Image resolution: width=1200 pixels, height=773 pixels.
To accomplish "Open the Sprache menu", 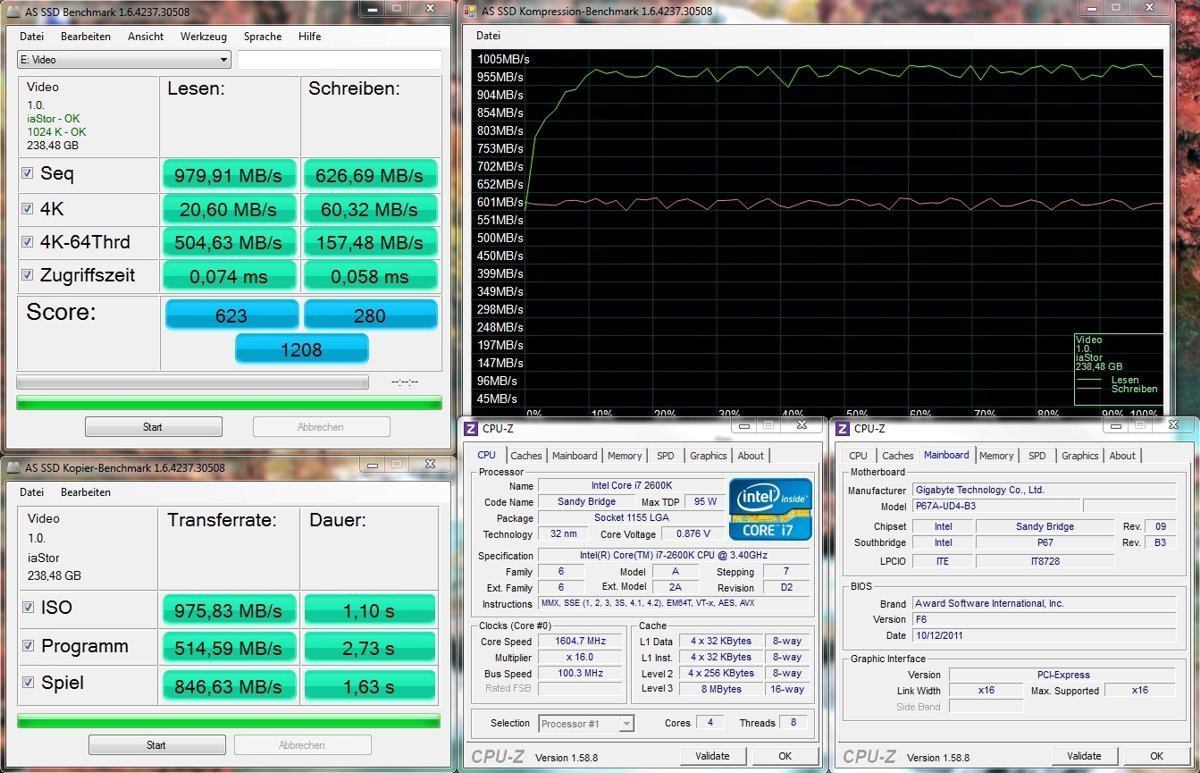I will (x=262, y=36).
